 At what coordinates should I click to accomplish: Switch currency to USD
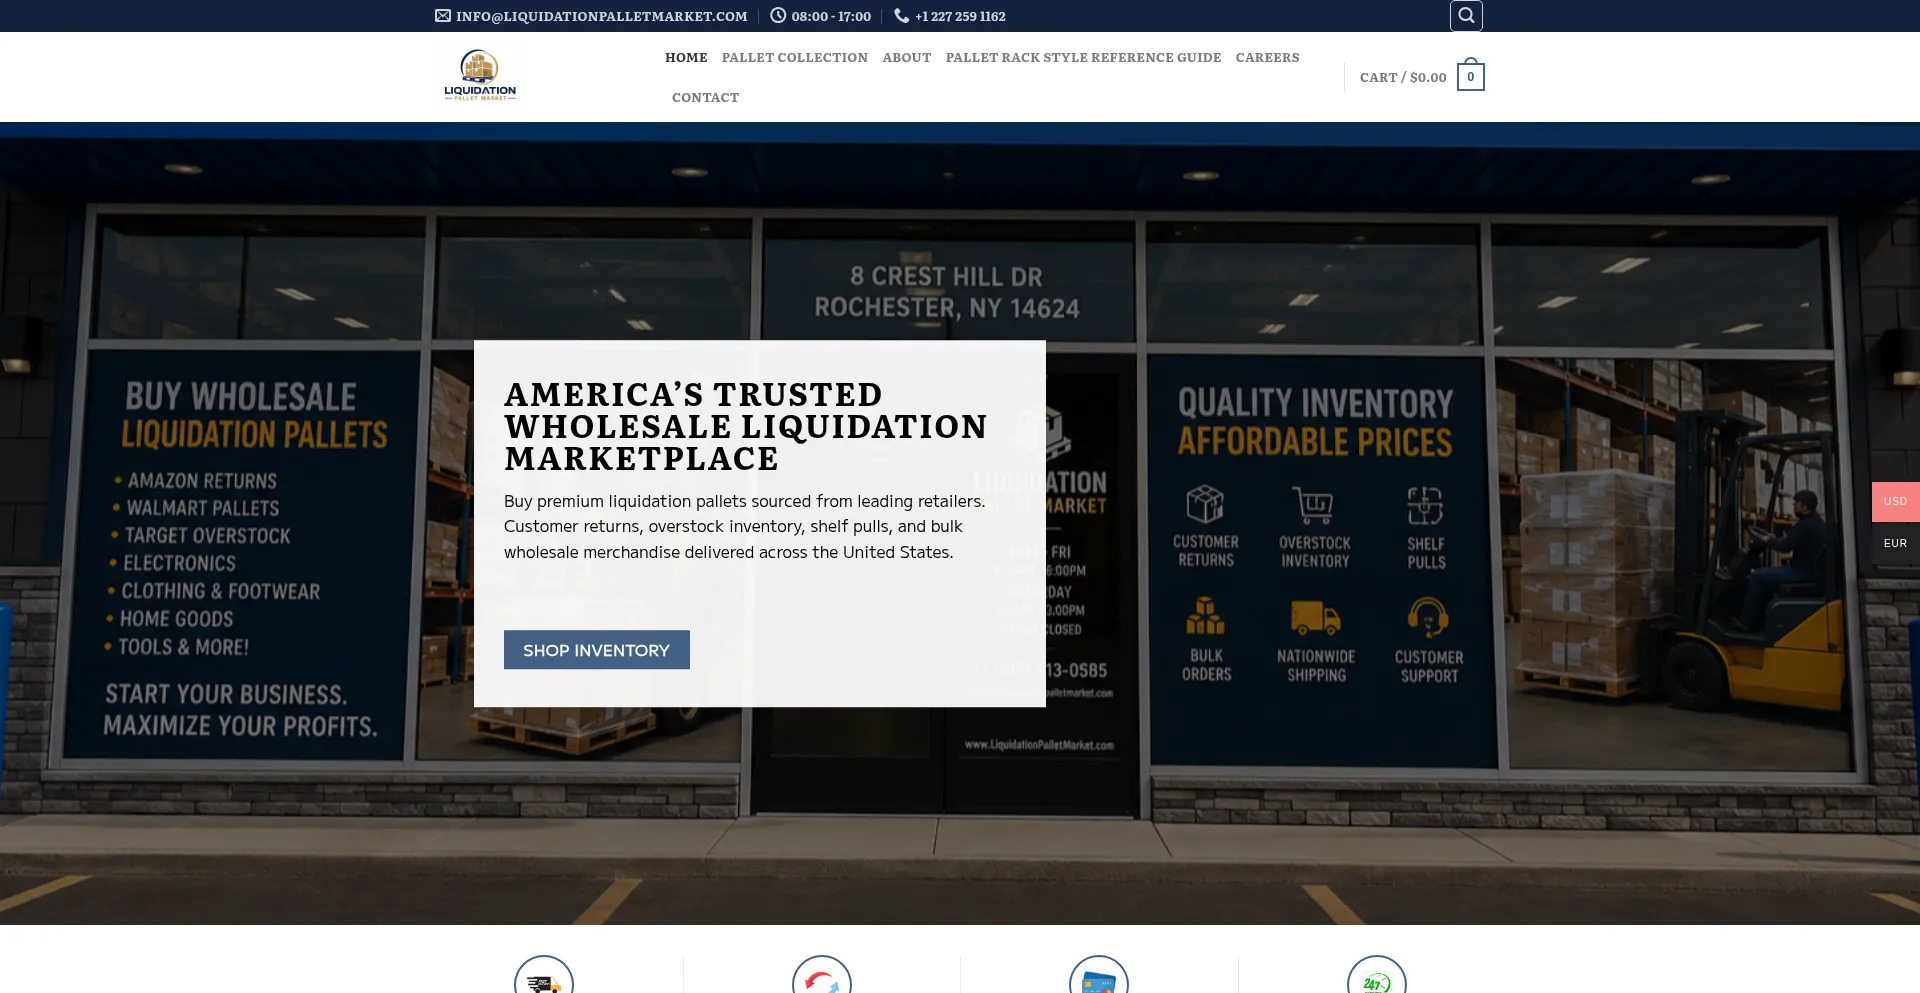click(1895, 501)
